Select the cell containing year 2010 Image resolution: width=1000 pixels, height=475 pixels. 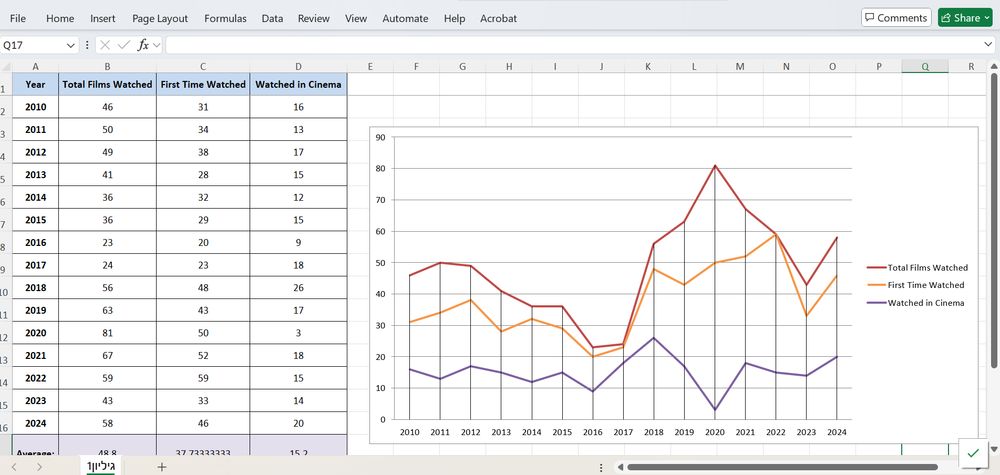pyautogui.click(x=35, y=107)
